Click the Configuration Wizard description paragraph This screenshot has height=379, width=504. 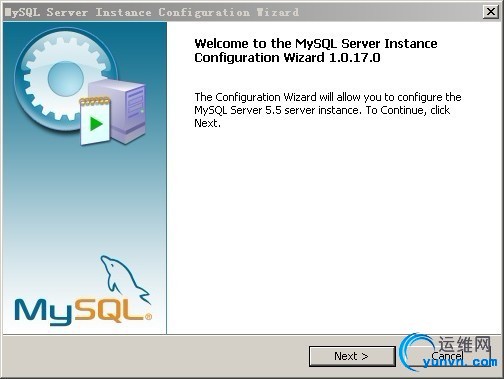(328, 110)
